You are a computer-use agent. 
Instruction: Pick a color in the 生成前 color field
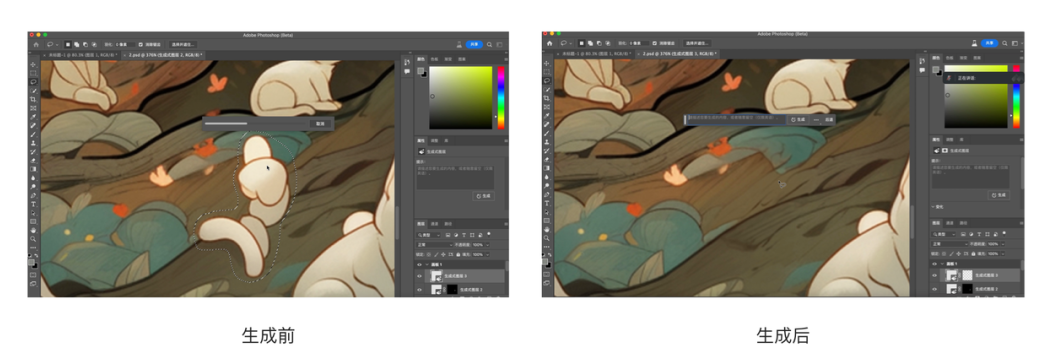[460, 97]
